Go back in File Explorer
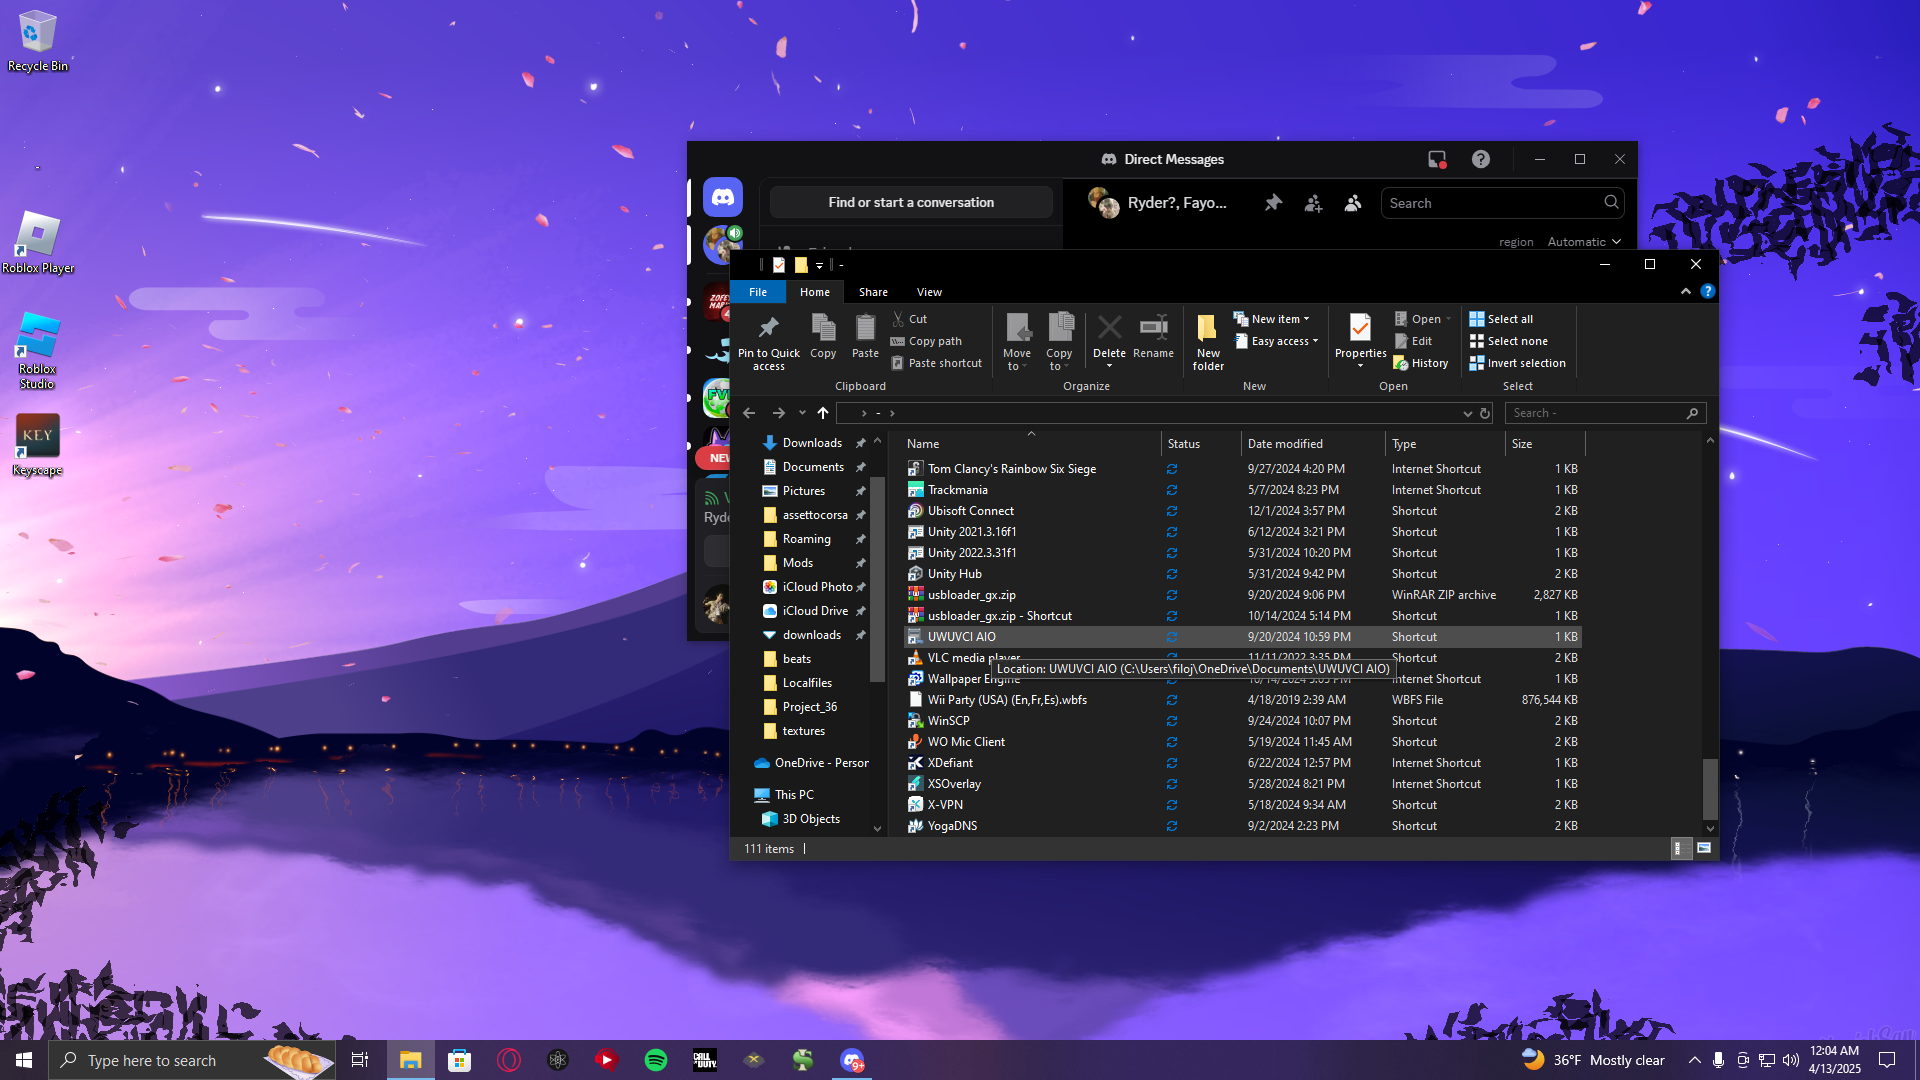Screen dimensions: 1920x1080 [x=749, y=413]
